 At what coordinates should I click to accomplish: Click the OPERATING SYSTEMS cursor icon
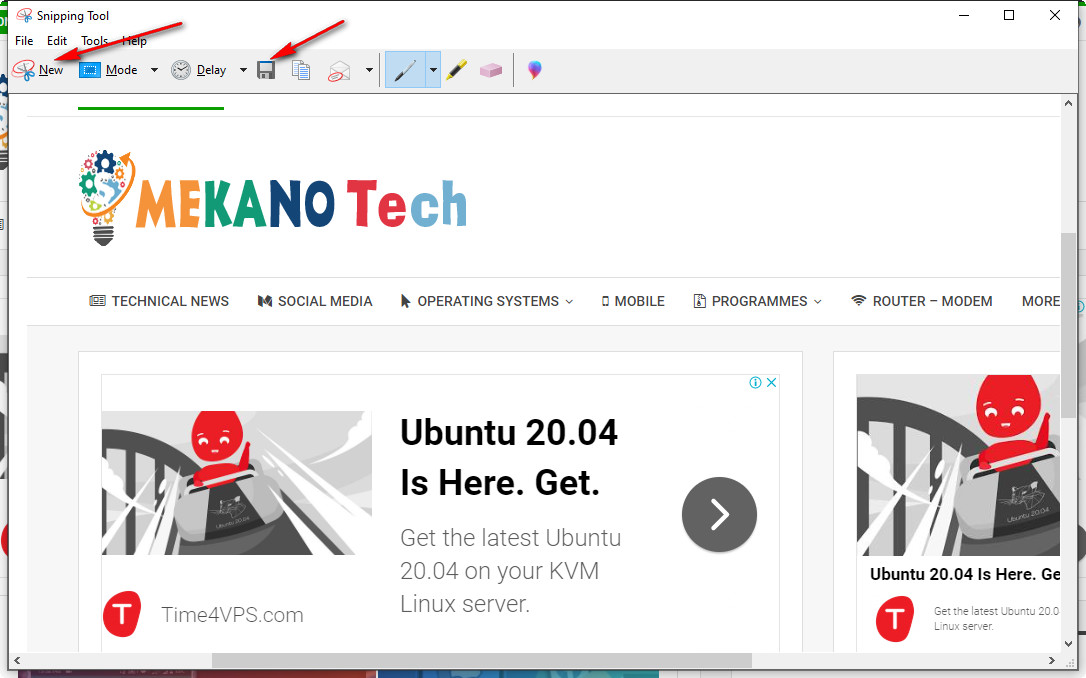[x=406, y=301]
